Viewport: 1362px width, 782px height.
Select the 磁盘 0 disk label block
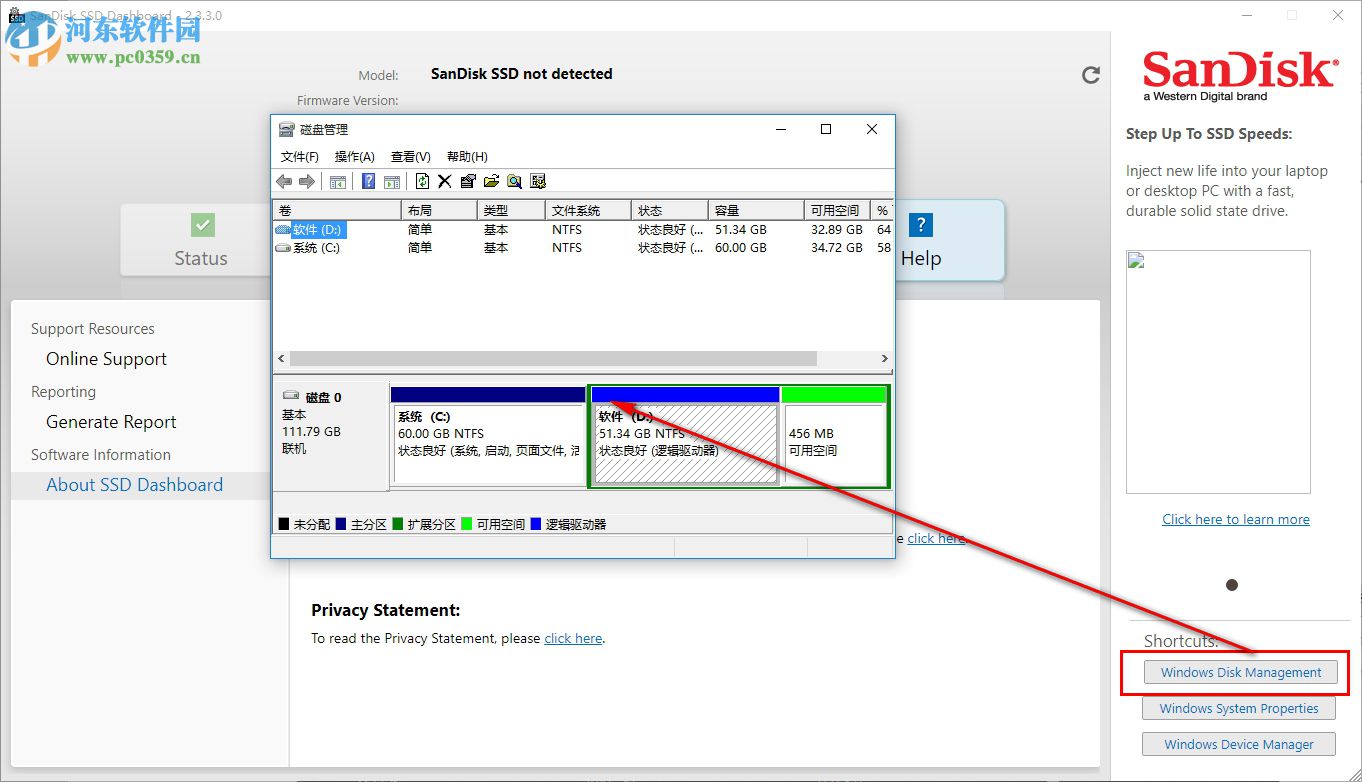tap(330, 436)
